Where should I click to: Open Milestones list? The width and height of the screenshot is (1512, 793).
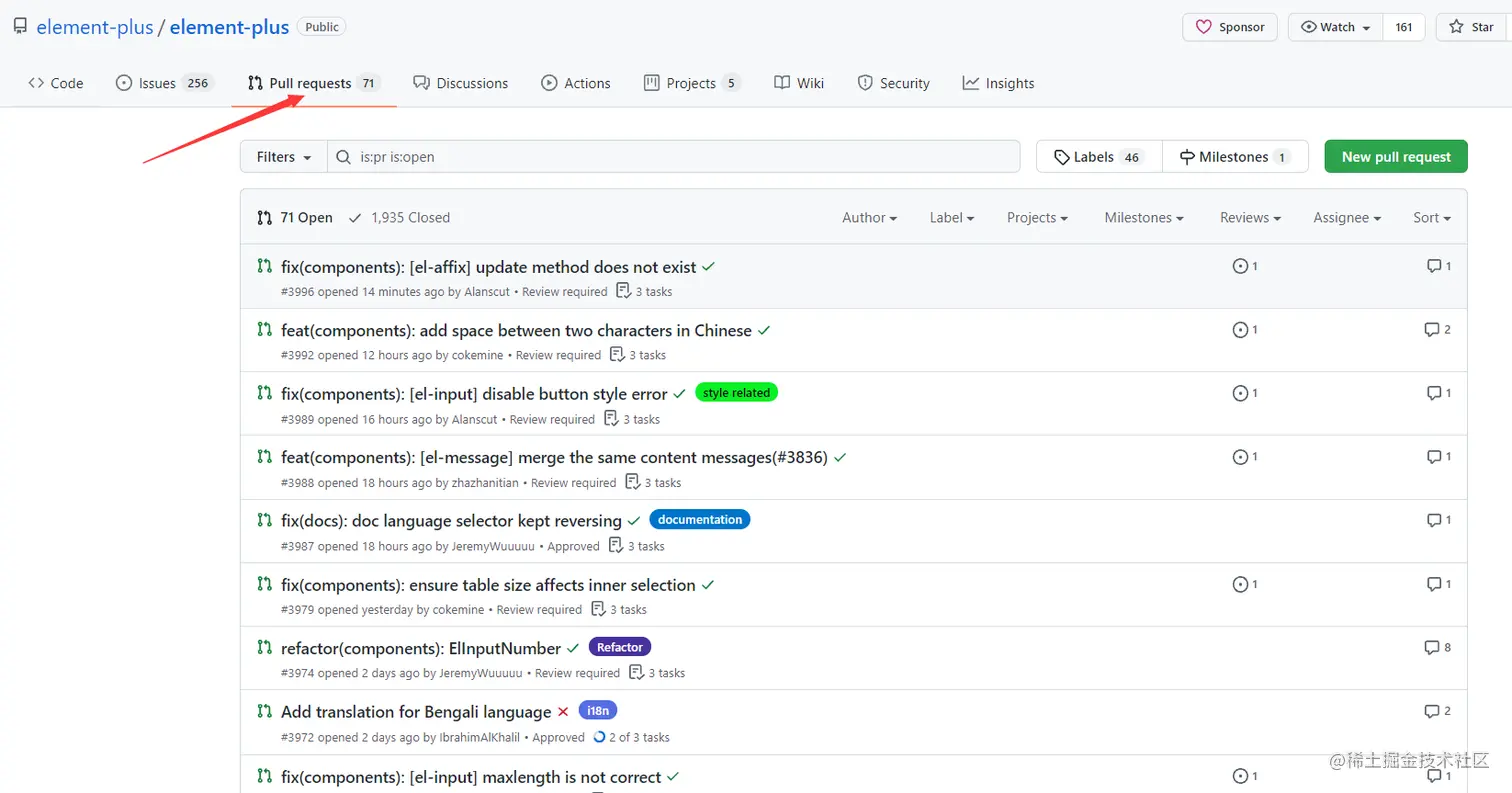click(x=1235, y=157)
